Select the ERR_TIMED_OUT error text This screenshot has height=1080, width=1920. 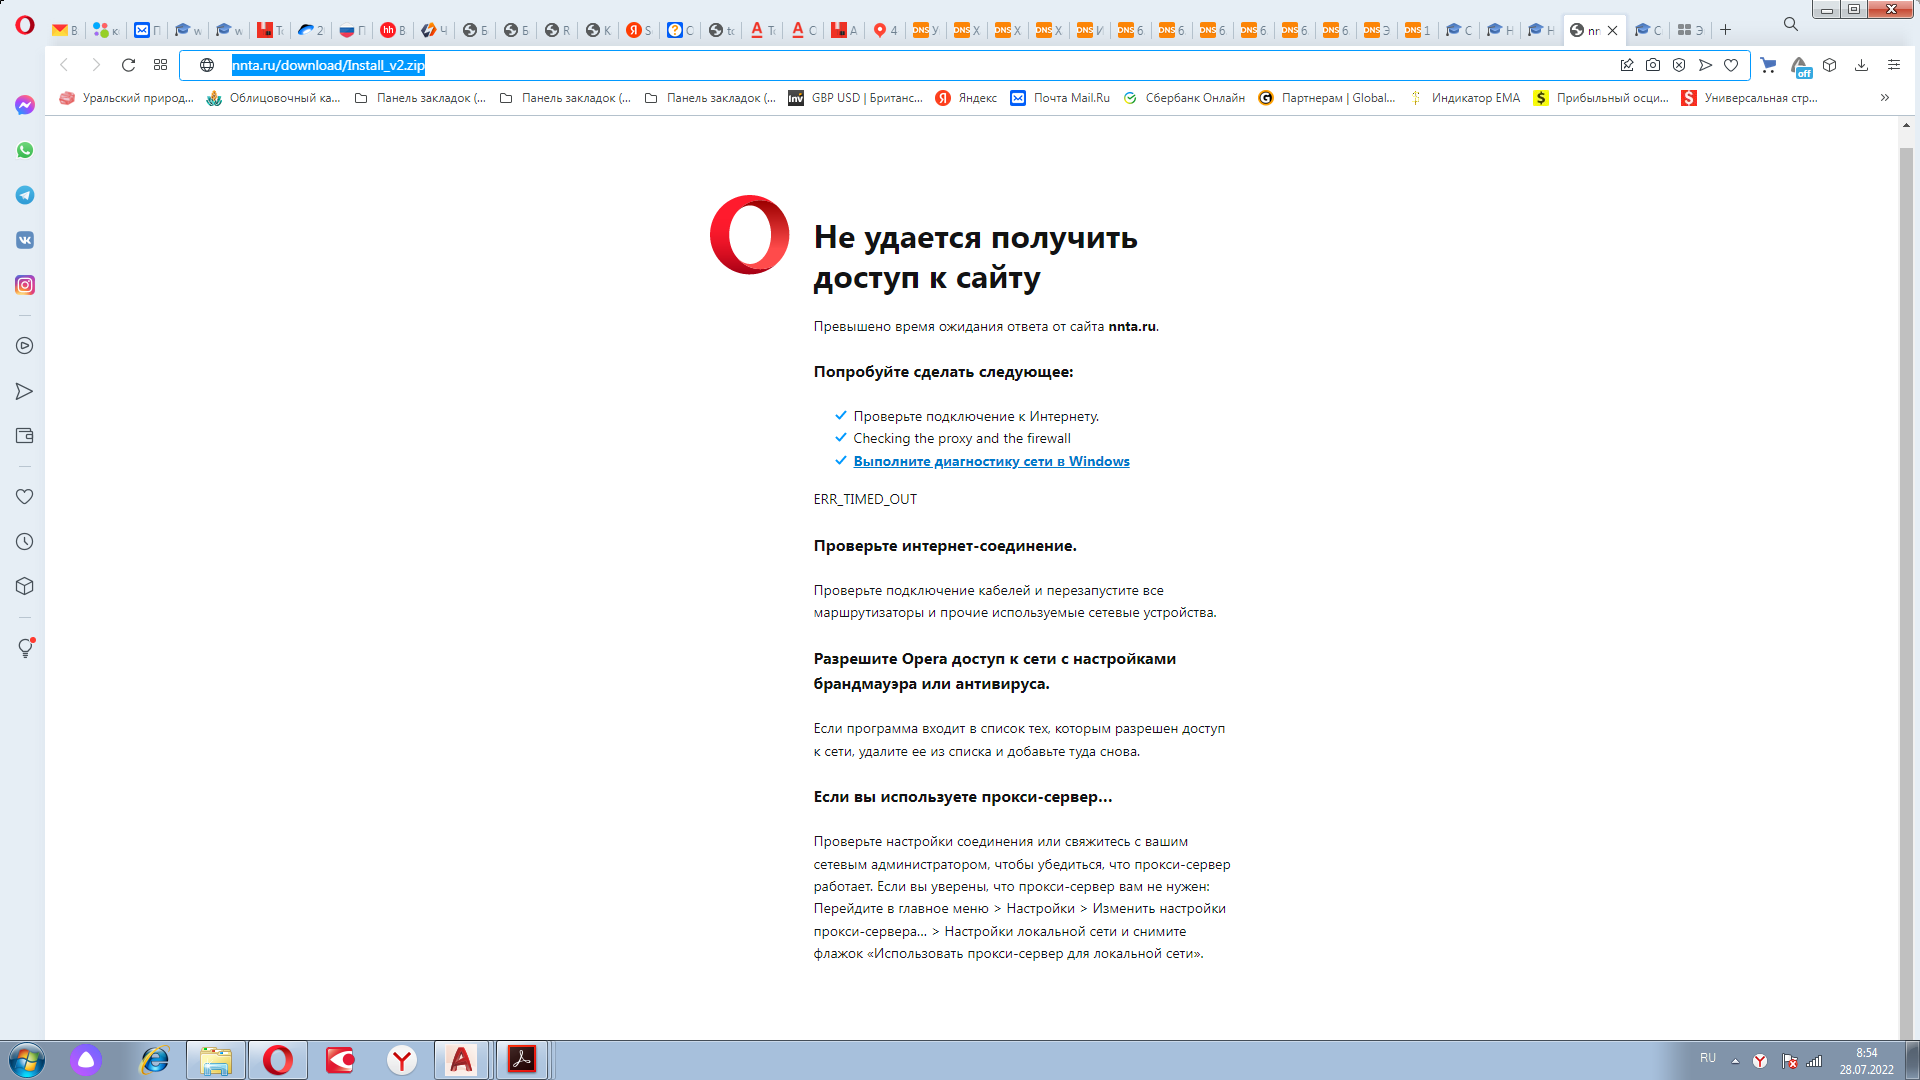click(865, 499)
